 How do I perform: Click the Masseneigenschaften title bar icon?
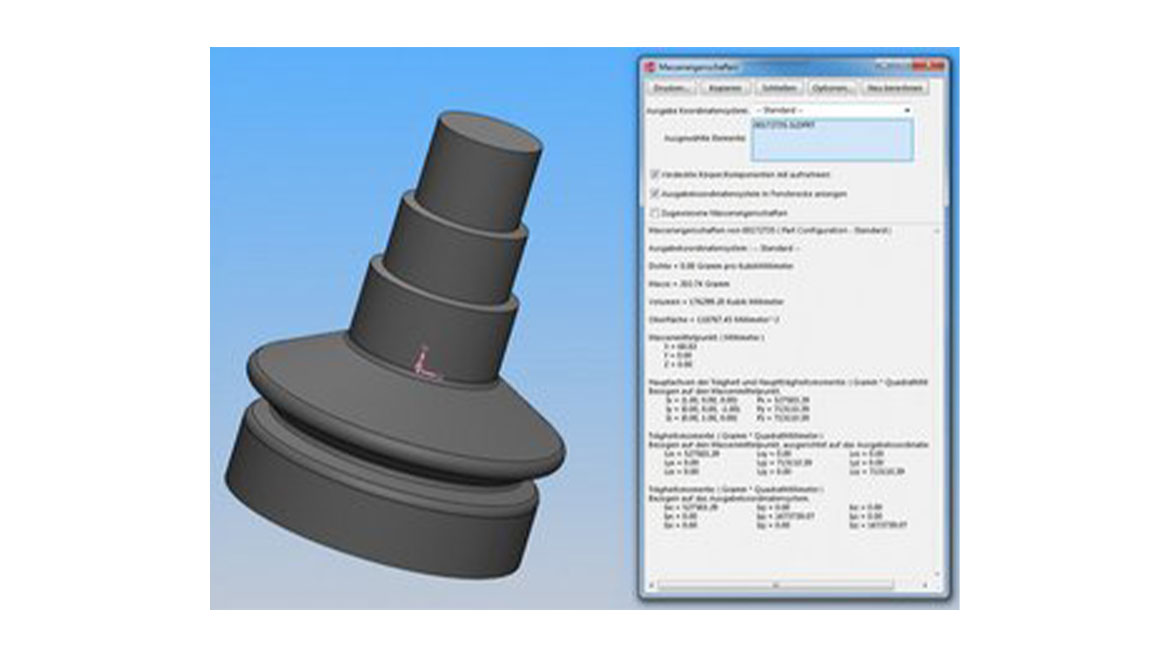point(650,67)
